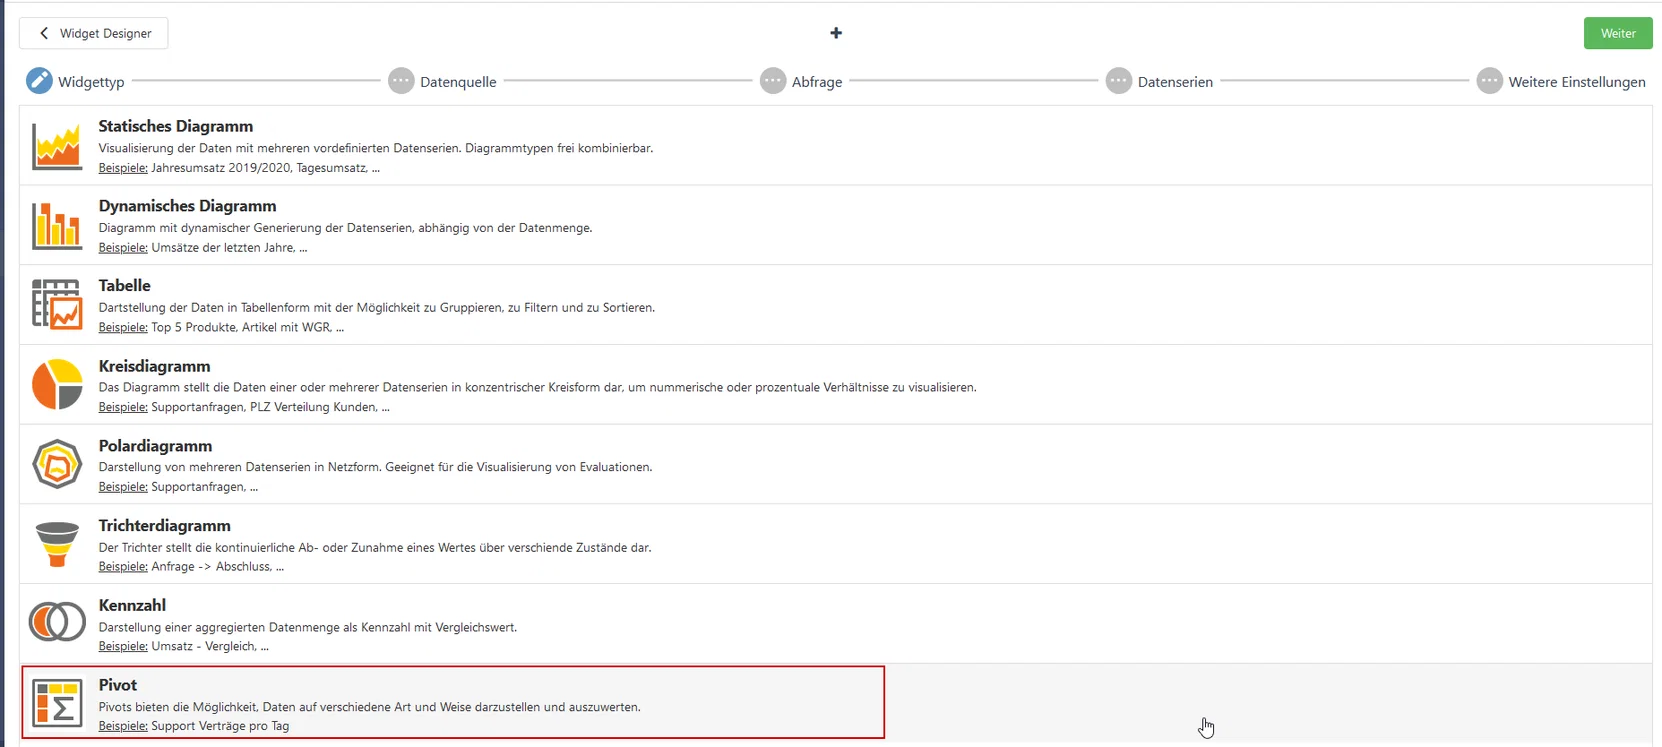Image resolution: width=1662 pixels, height=747 pixels.
Task: Select the Pivot title
Action: (x=118, y=685)
